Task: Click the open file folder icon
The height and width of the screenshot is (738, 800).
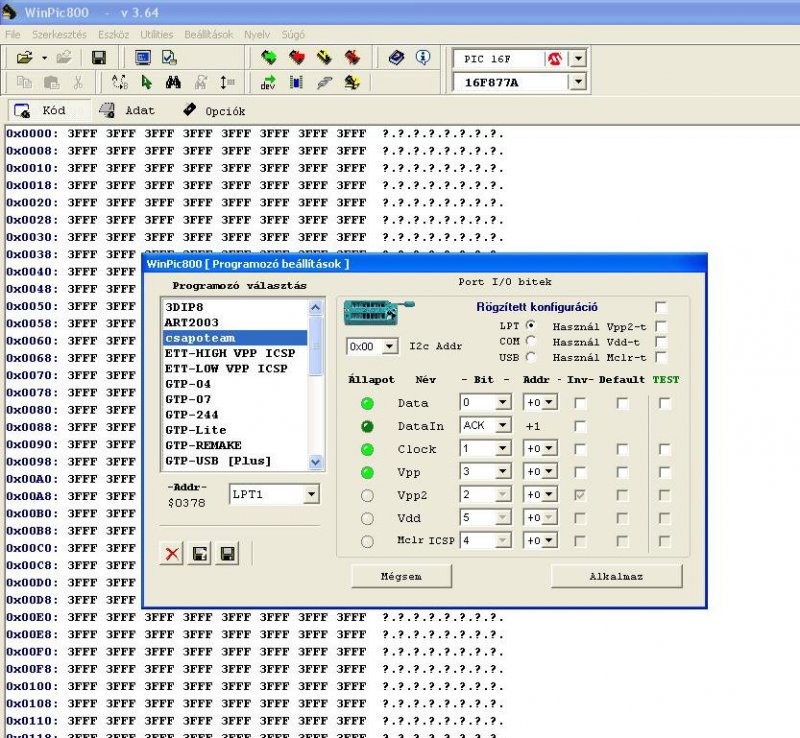Action: point(24,58)
